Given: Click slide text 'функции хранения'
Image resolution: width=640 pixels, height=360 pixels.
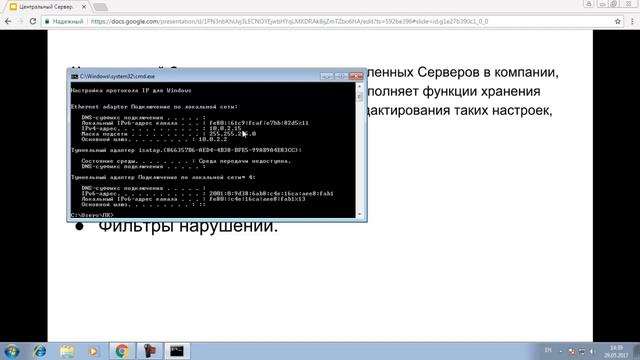Looking at the screenshot, I should pyautogui.click(x=481, y=91).
